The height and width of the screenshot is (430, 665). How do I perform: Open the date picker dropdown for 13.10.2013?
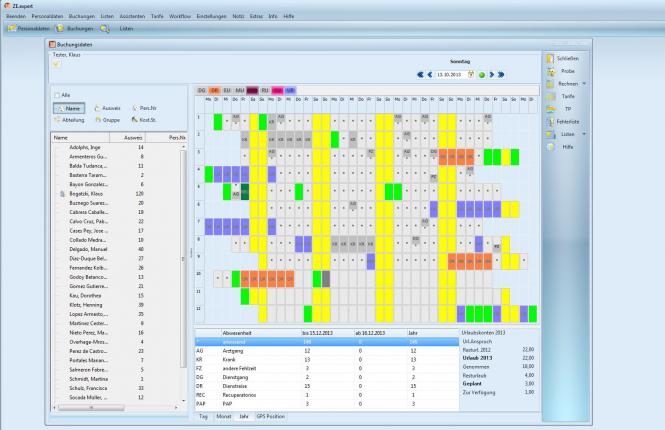(x=471, y=74)
